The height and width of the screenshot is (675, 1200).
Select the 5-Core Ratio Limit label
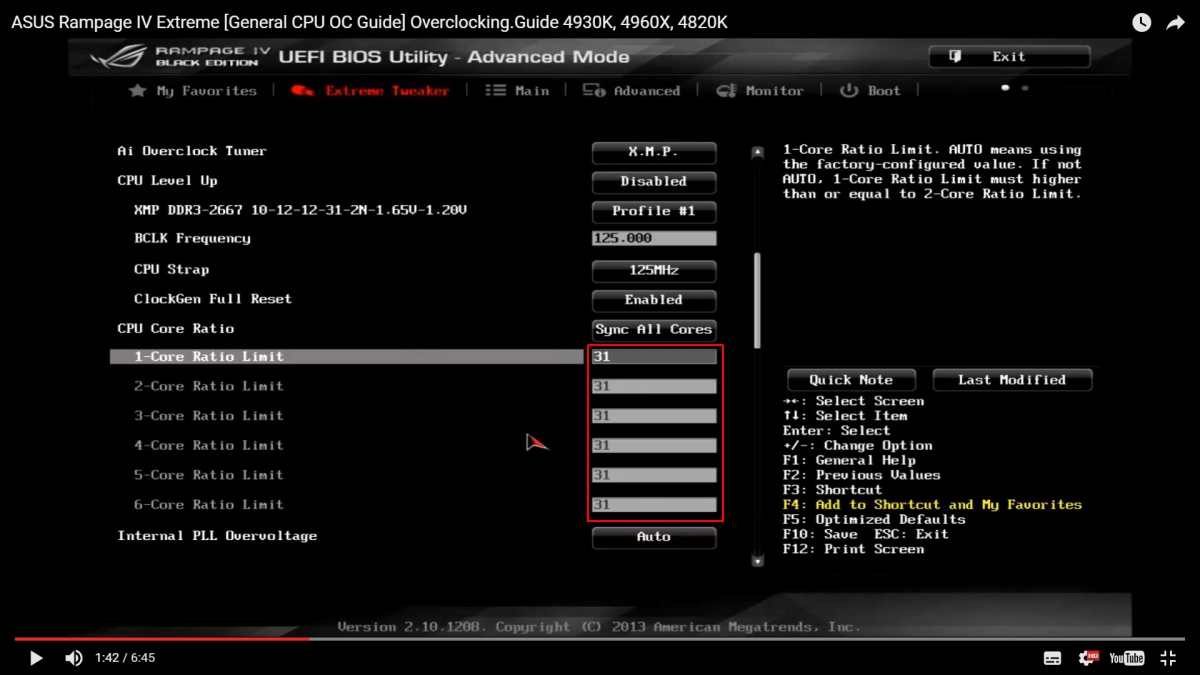pos(209,475)
